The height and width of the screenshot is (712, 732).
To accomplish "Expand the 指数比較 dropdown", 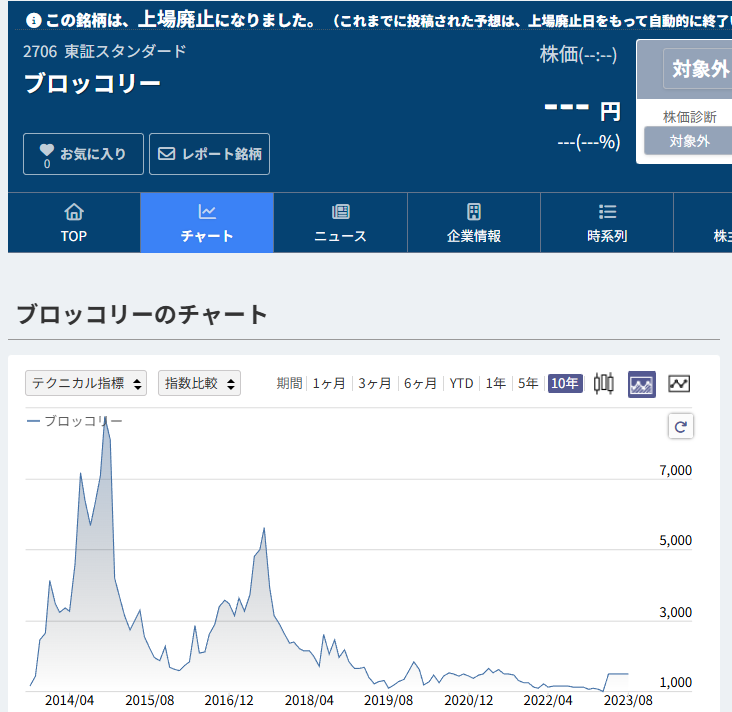I will [x=199, y=383].
